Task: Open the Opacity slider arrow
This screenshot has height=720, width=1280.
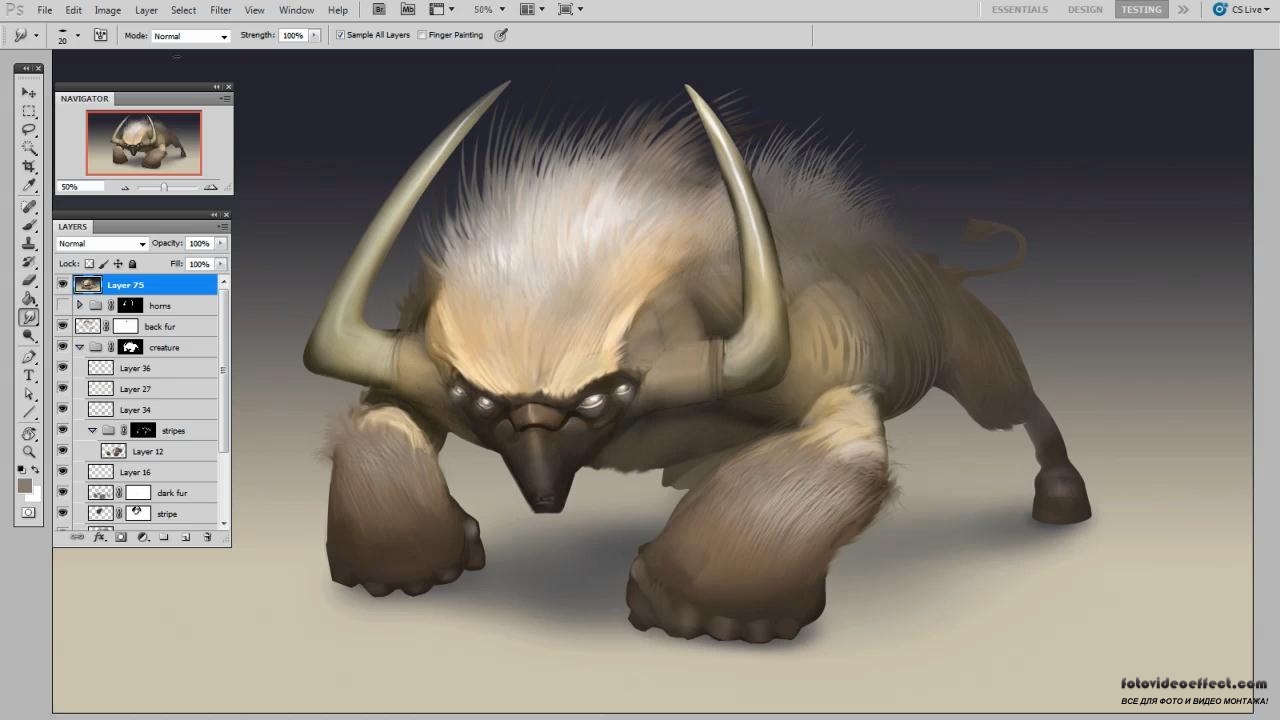Action: 221,244
